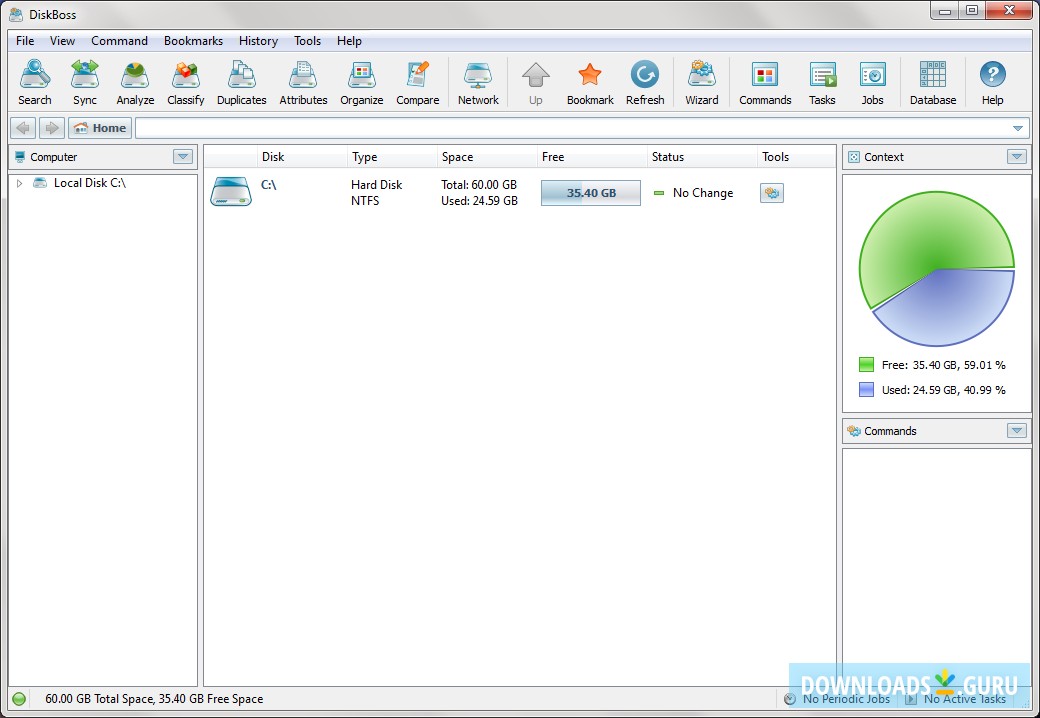Open the Commands manager

click(765, 82)
